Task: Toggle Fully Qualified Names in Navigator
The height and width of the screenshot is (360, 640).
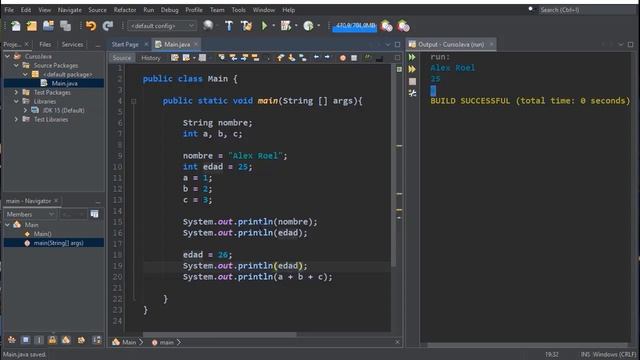Action: (81, 340)
